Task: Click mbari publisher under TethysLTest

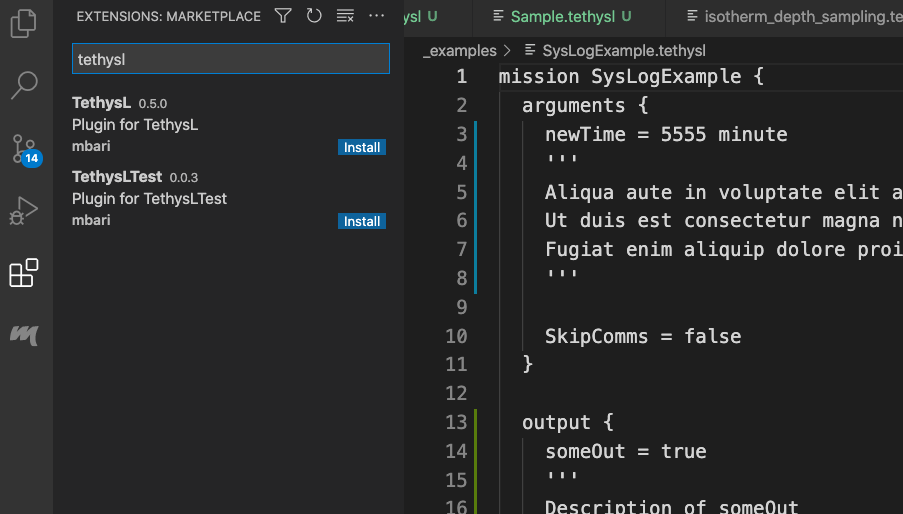Action: (x=91, y=220)
